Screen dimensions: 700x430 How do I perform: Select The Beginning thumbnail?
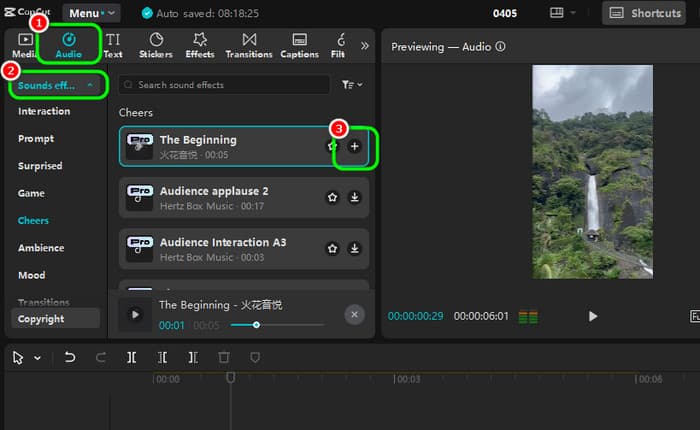(x=139, y=146)
